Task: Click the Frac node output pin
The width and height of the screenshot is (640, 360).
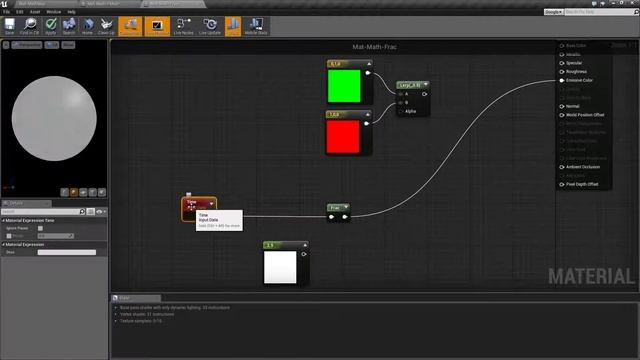Action: [345, 217]
